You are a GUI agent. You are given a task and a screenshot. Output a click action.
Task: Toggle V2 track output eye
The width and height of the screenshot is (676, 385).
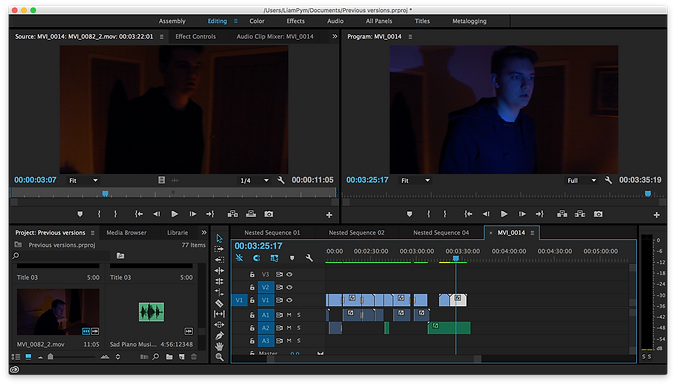[x=289, y=287]
